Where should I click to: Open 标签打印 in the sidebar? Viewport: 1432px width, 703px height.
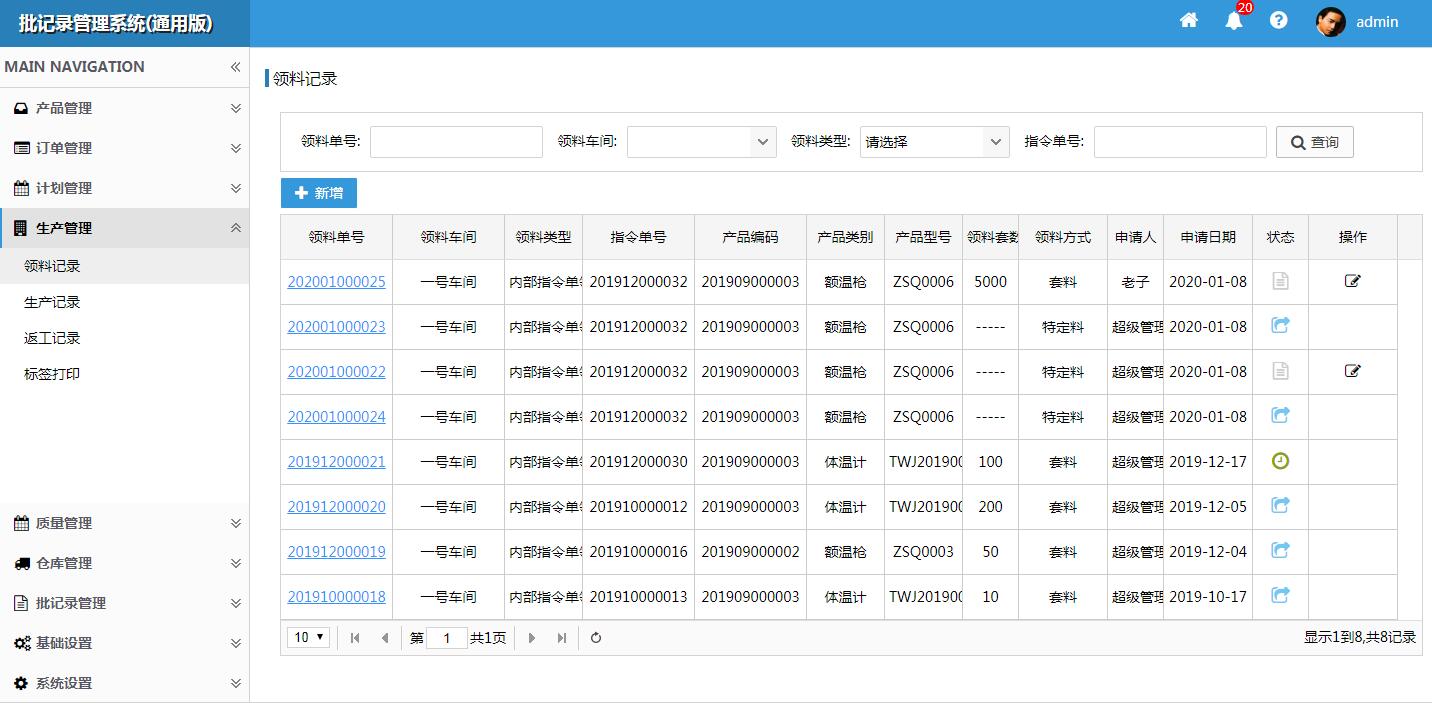124,374
